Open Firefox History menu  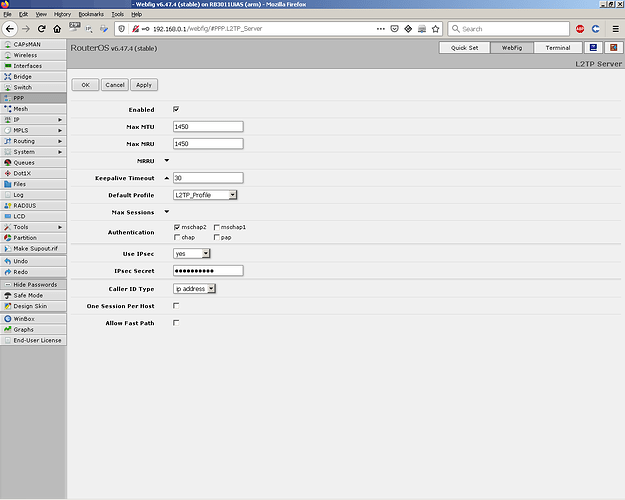(x=62, y=14)
